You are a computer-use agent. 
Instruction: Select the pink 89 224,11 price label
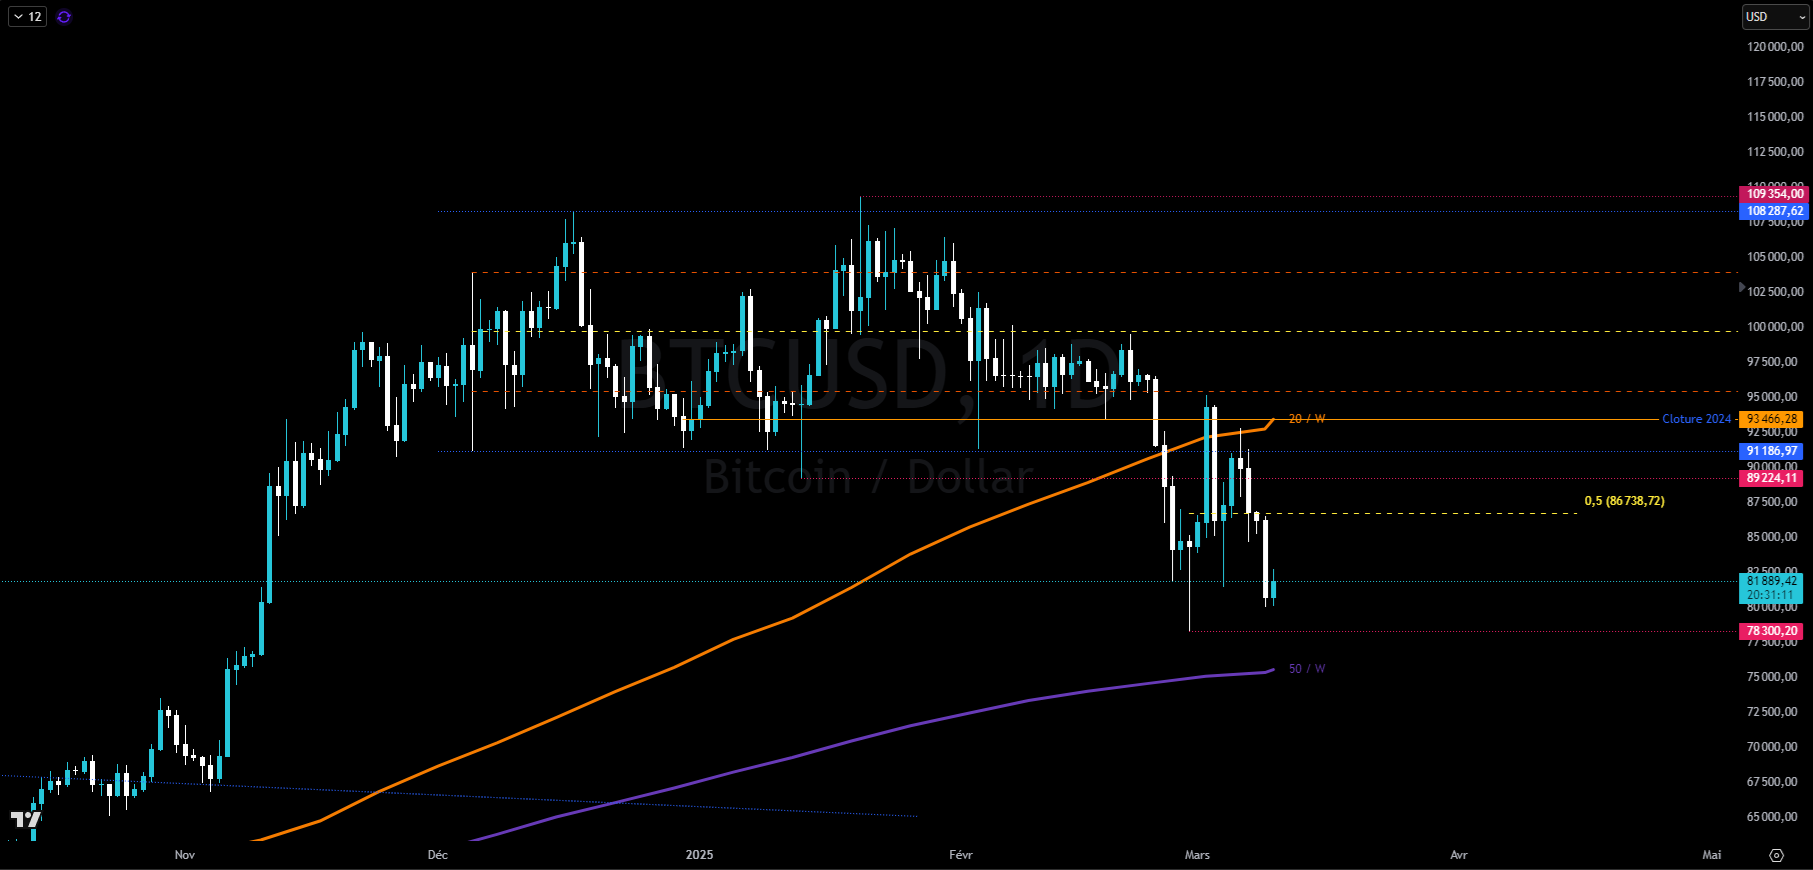[x=1771, y=478]
